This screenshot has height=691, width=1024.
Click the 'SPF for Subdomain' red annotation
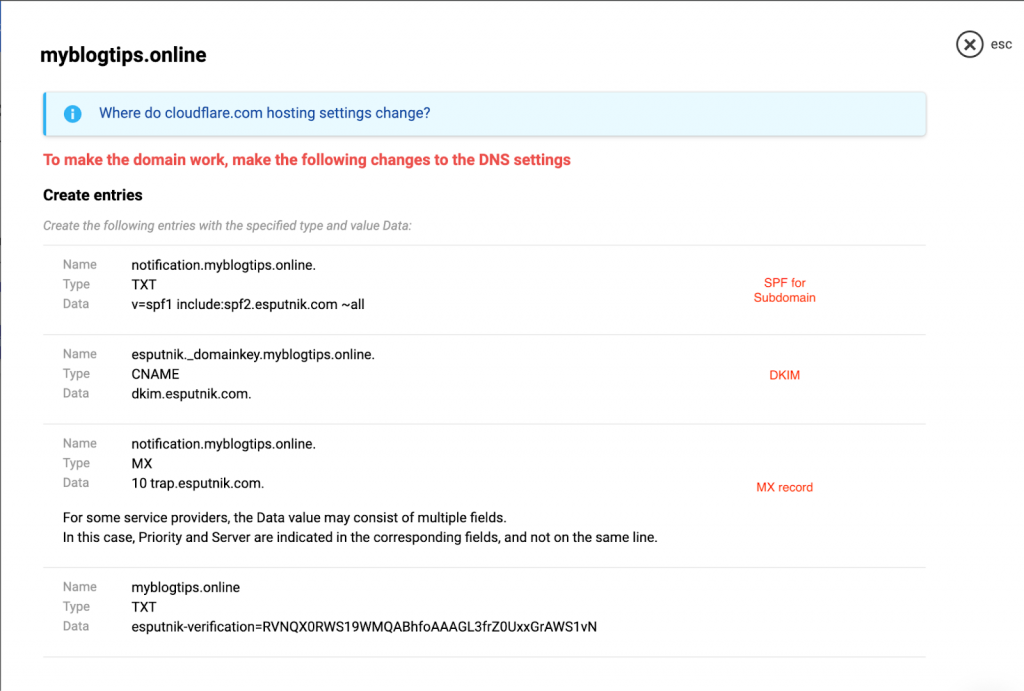coord(784,290)
